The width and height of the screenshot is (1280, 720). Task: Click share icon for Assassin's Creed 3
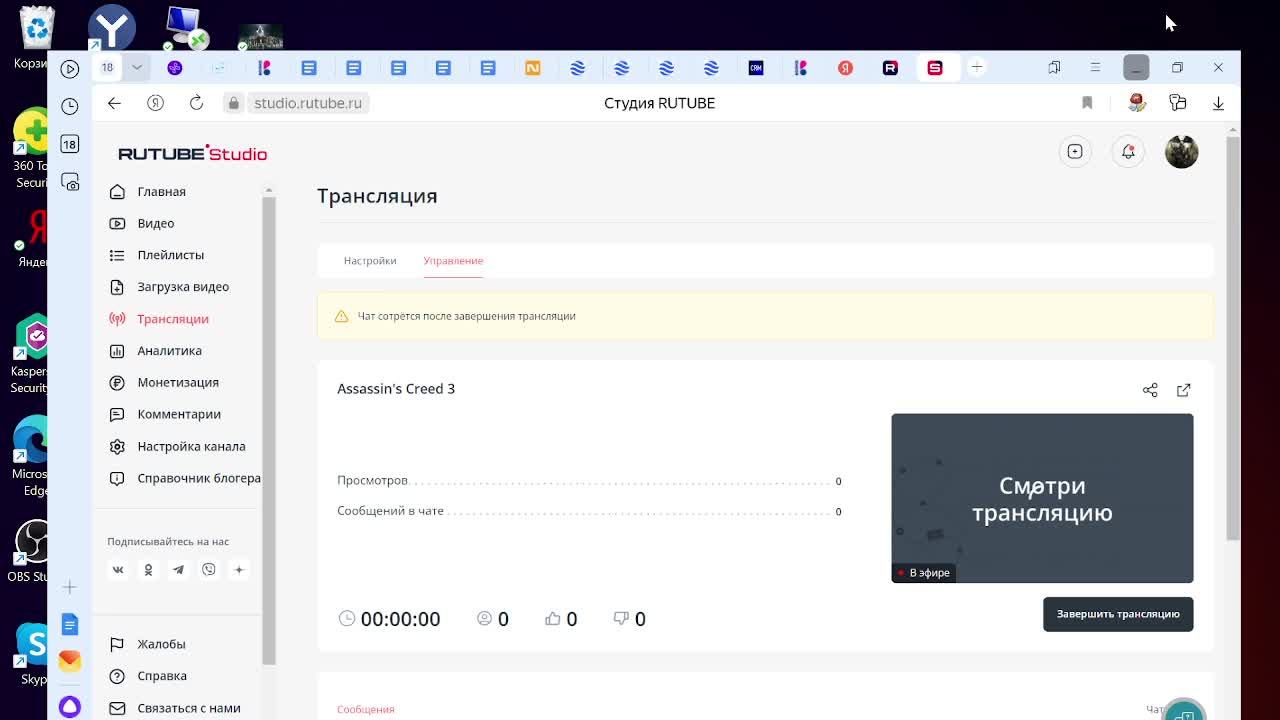[x=1150, y=390]
